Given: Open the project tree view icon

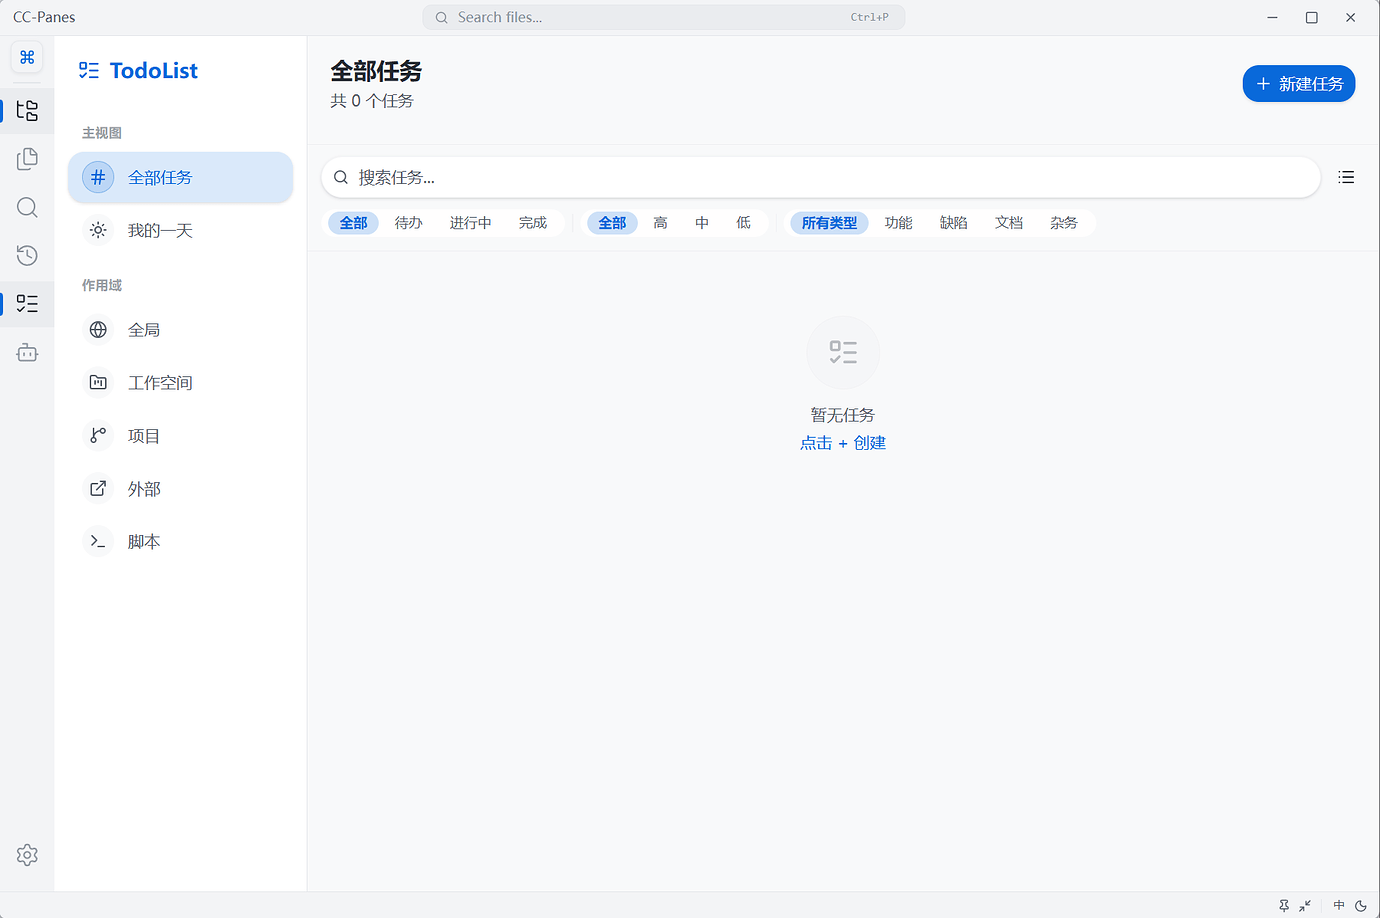Looking at the screenshot, I should point(27,110).
